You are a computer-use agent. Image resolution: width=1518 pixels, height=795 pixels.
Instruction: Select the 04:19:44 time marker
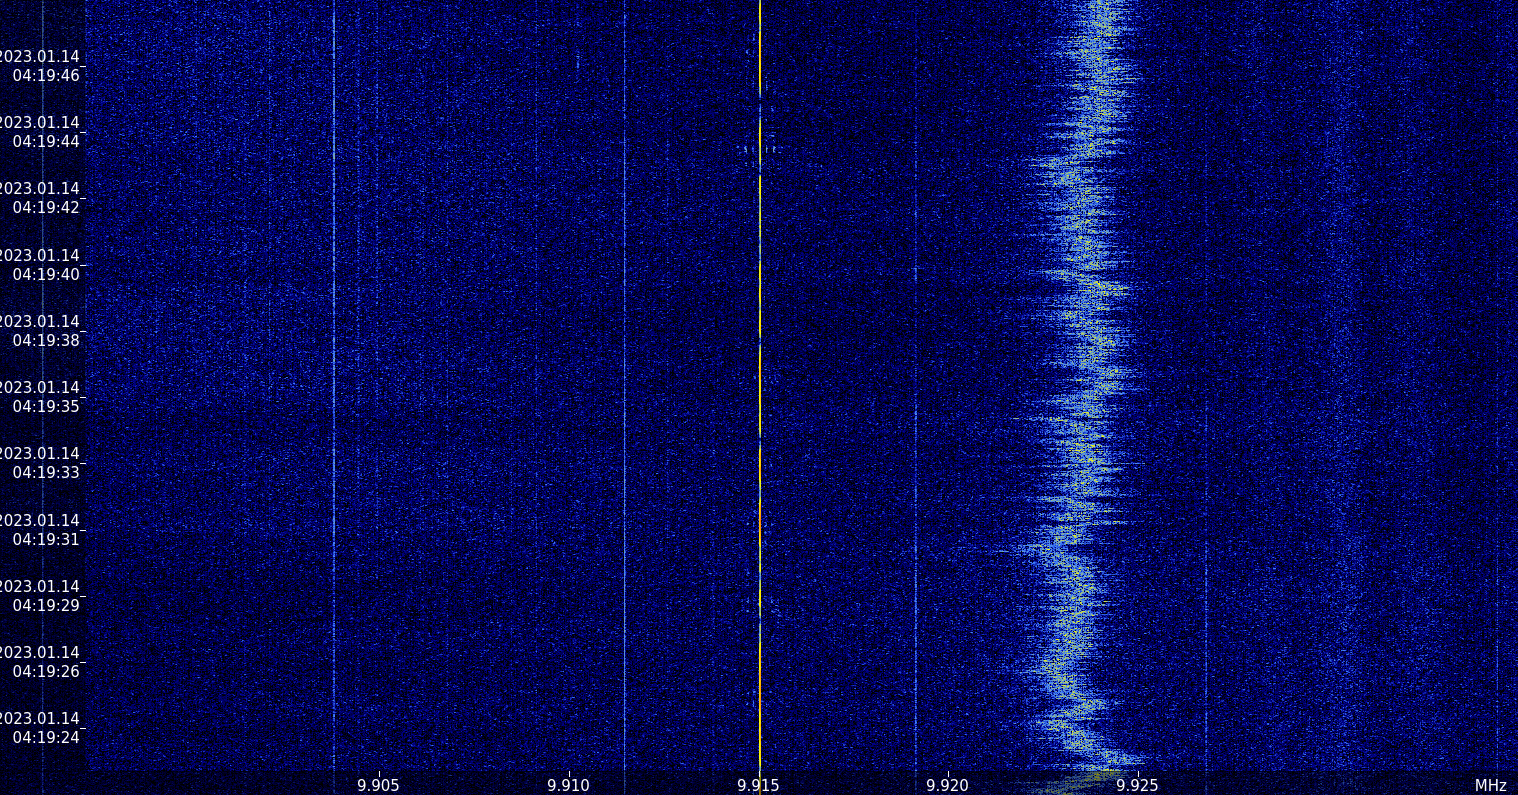click(45, 141)
